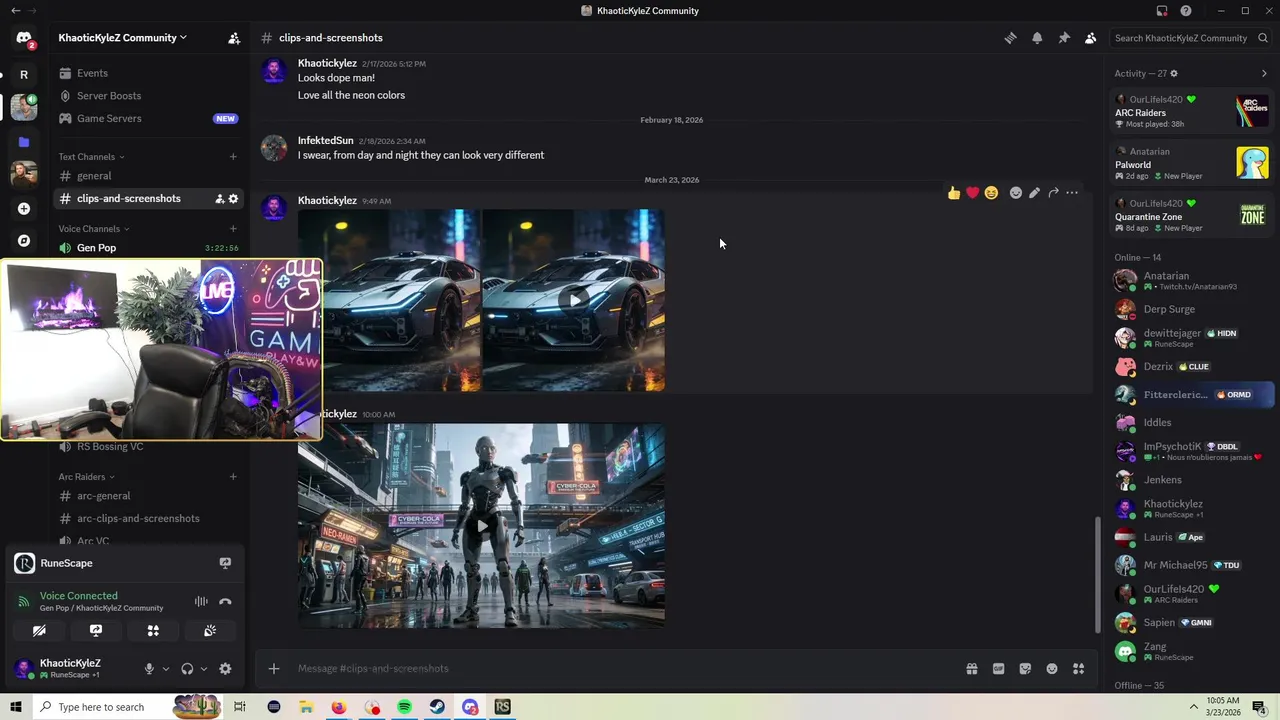Image resolution: width=1280 pixels, height=720 pixels.
Task: Collapse the Arc Raiders category
Action: click(86, 477)
